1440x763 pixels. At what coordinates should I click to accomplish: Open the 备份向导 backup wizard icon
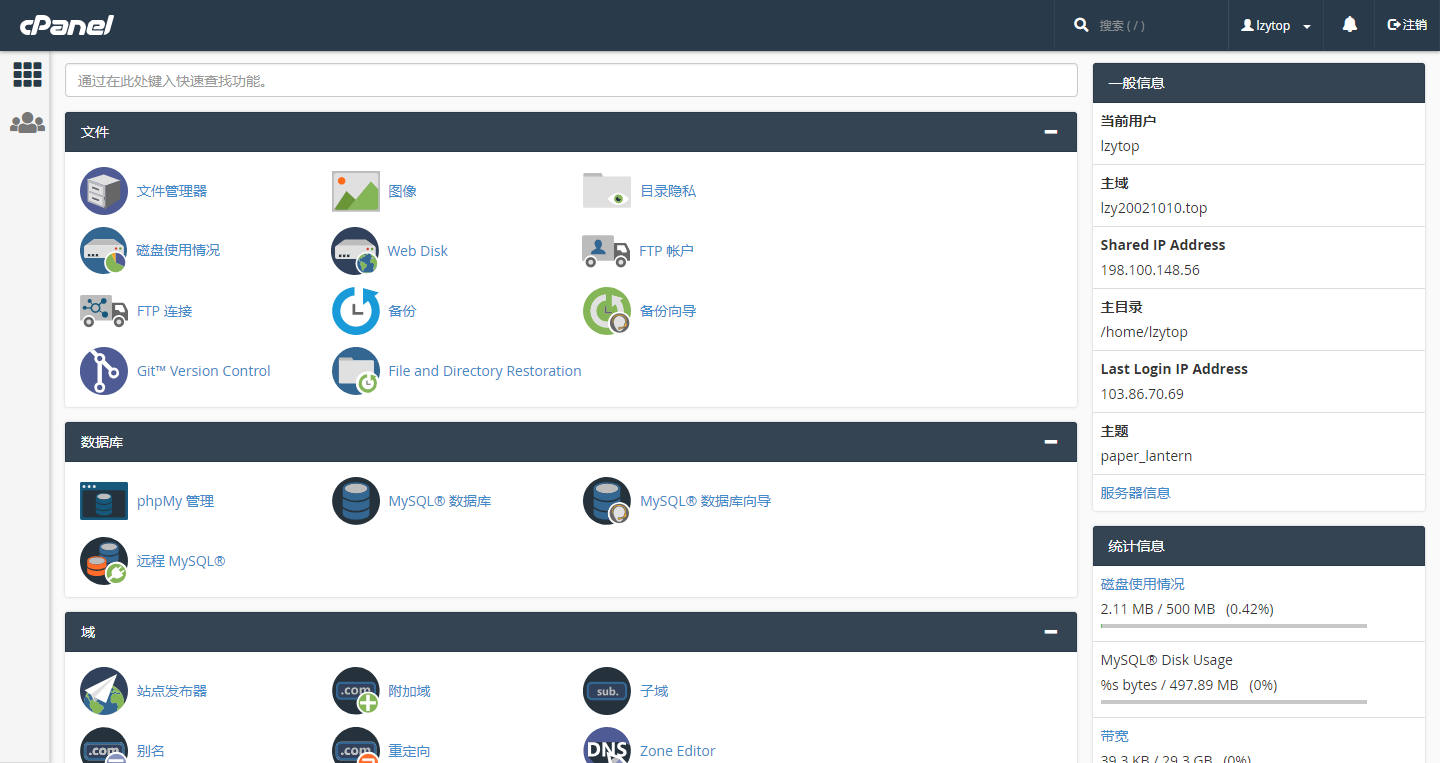coord(607,311)
